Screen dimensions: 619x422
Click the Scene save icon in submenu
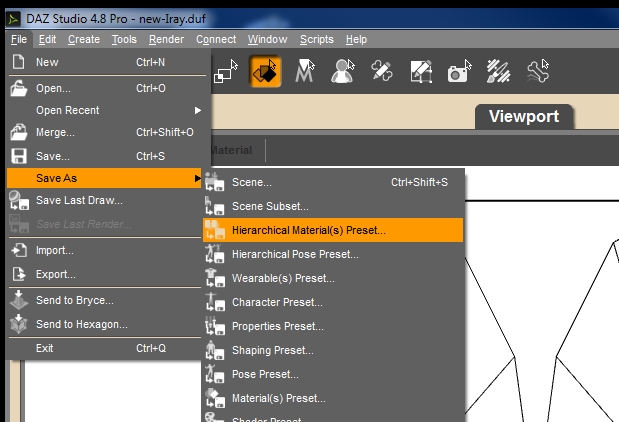click(215, 182)
